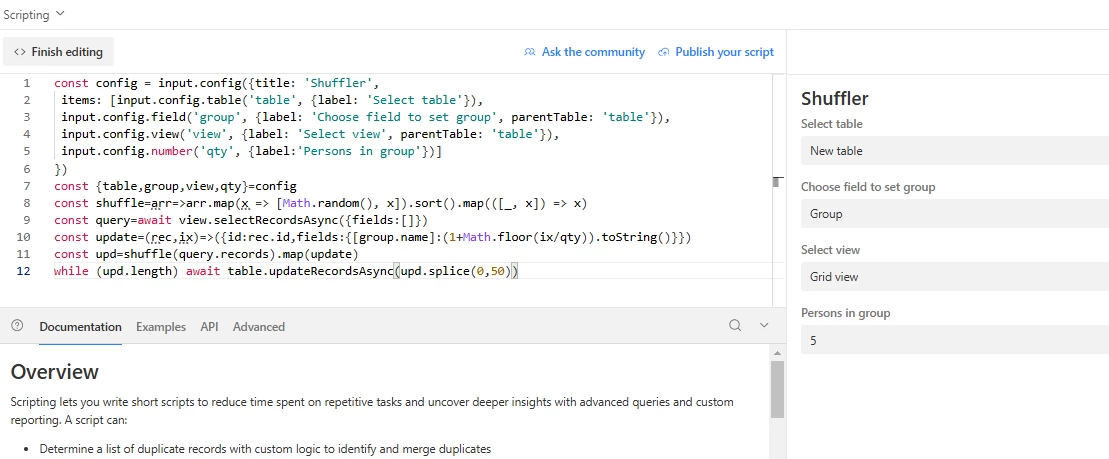This screenshot has width=1109, height=459.
Task: Click the code editor minimap slider
Action: (x=776, y=182)
